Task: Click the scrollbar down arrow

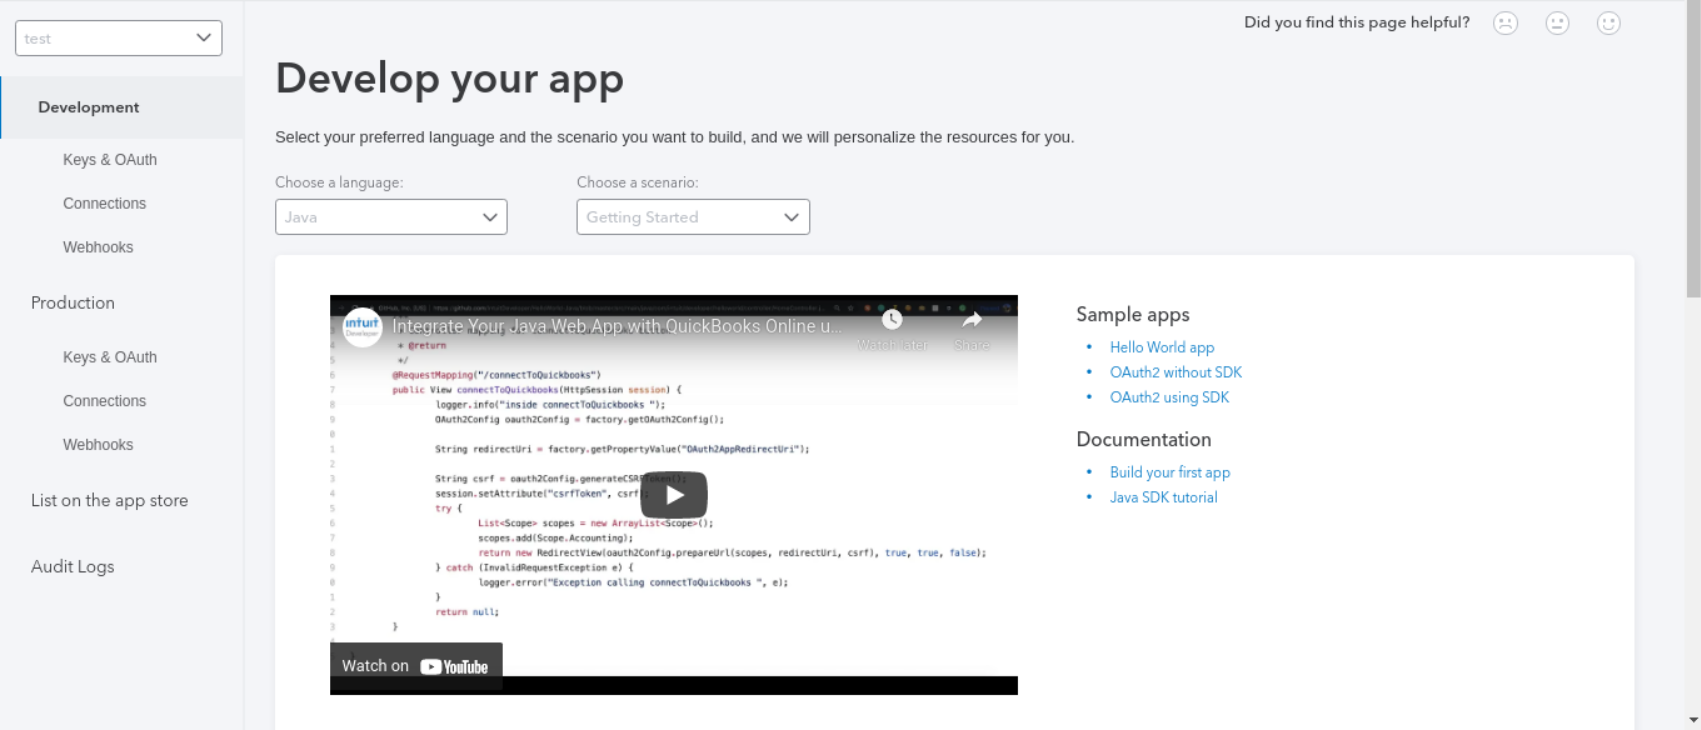Action: (x=1692, y=720)
